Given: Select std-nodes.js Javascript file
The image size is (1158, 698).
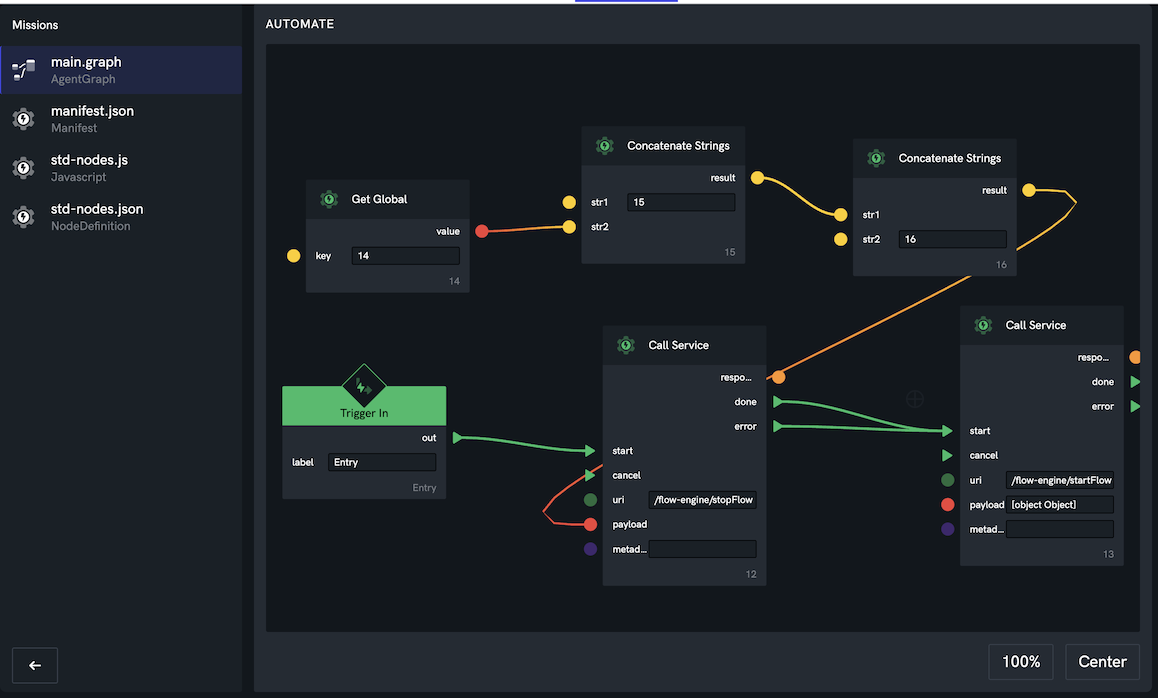Looking at the screenshot, I should tap(121, 168).
